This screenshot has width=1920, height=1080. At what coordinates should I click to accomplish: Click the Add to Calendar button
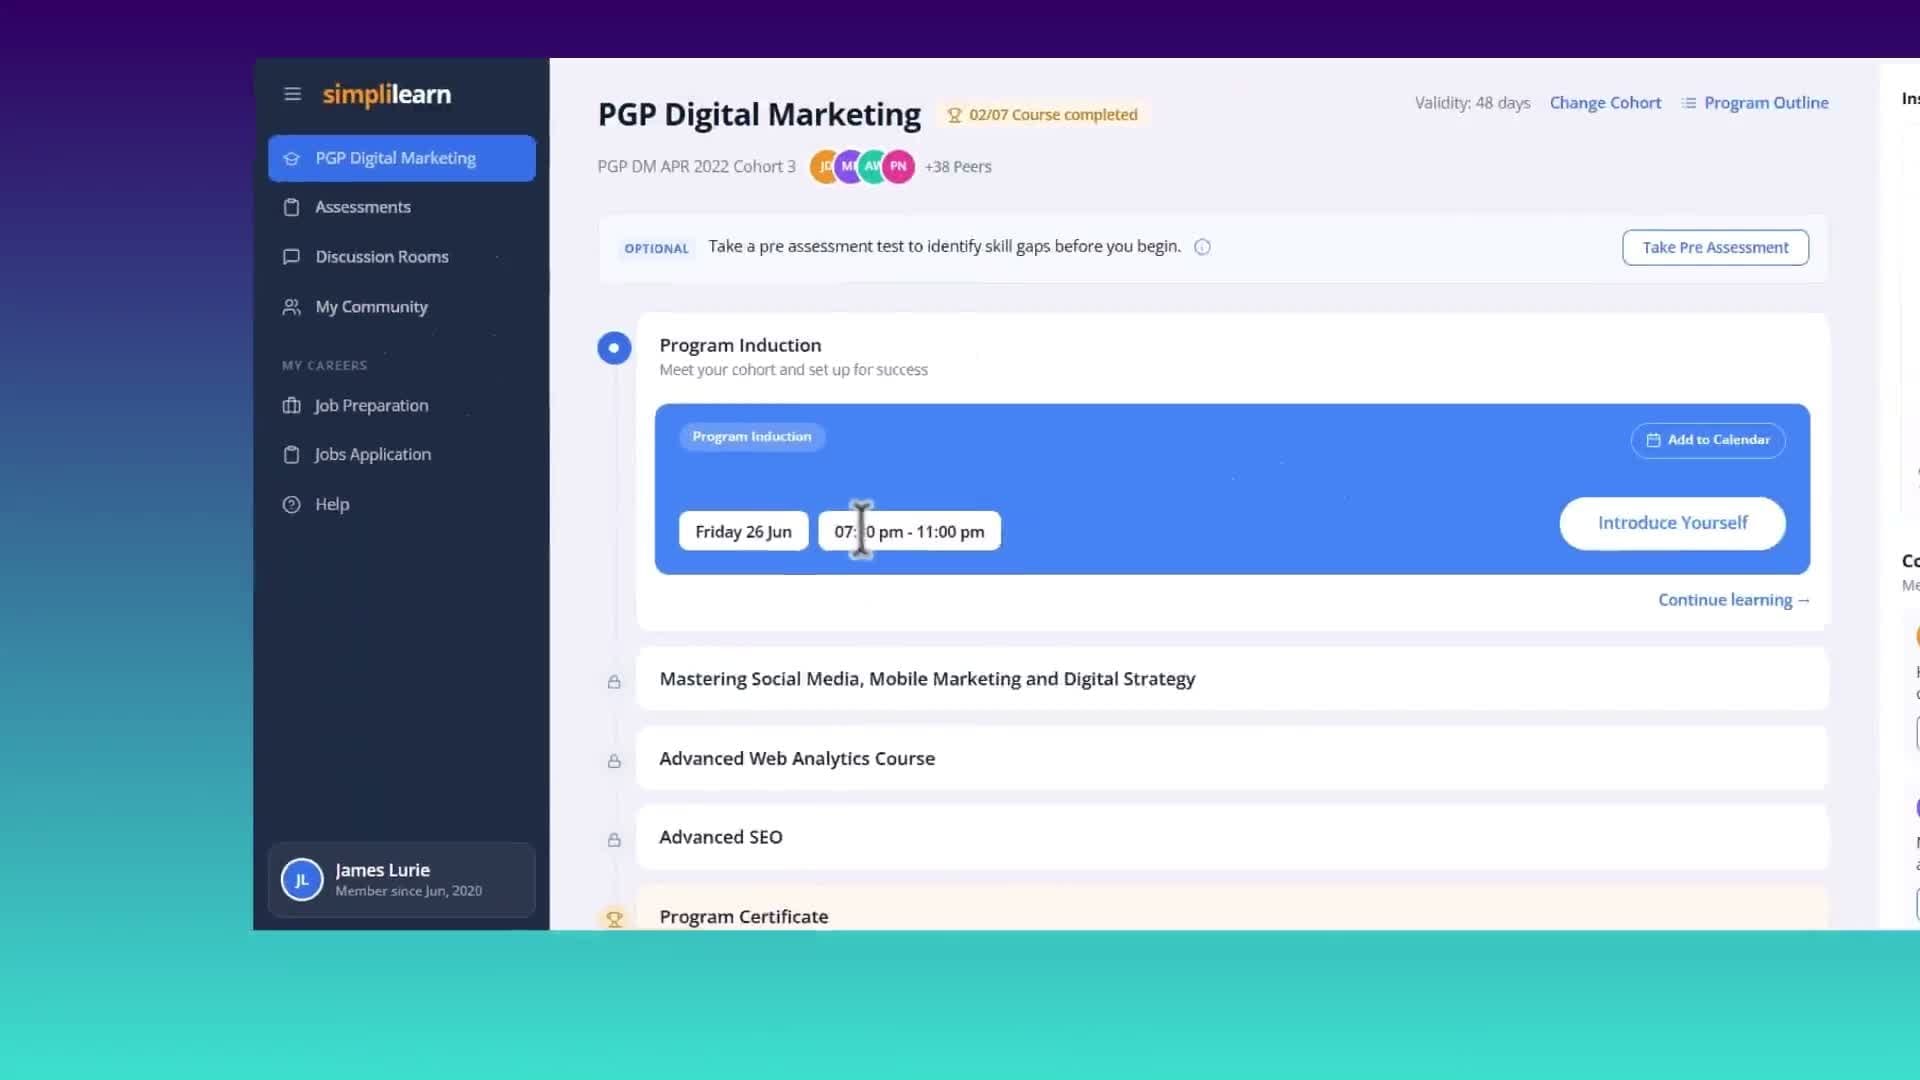click(1708, 440)
